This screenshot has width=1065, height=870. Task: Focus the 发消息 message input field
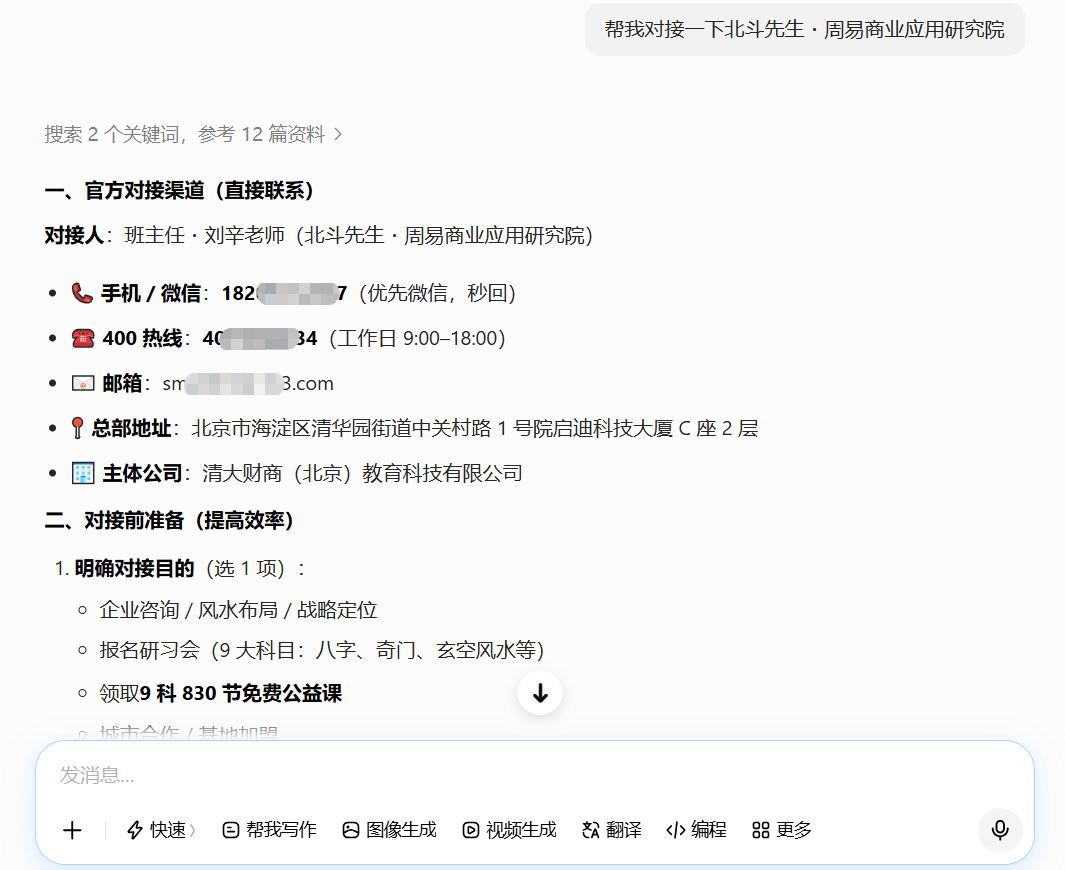click(535, 775)
